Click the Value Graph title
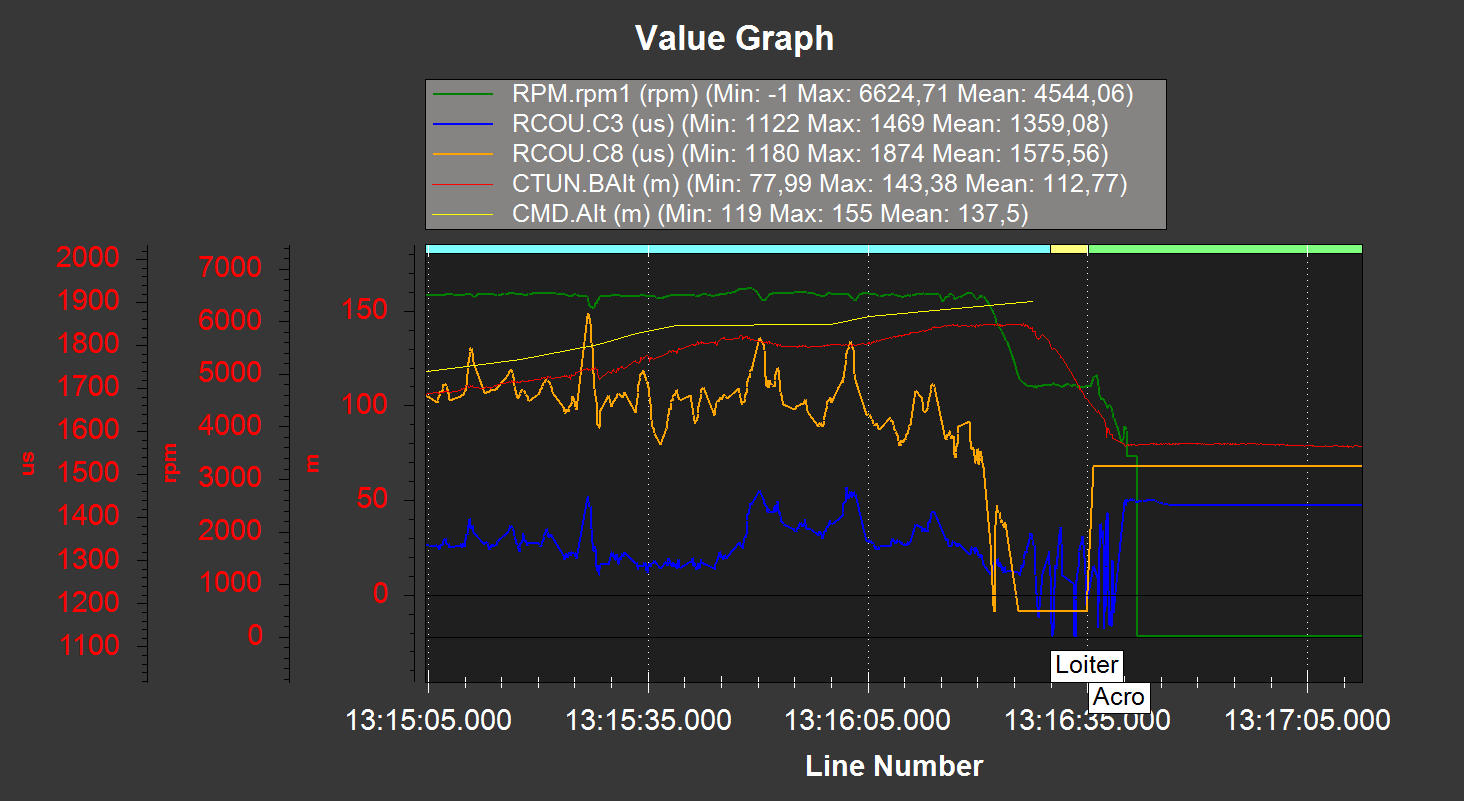 point(734,38)
